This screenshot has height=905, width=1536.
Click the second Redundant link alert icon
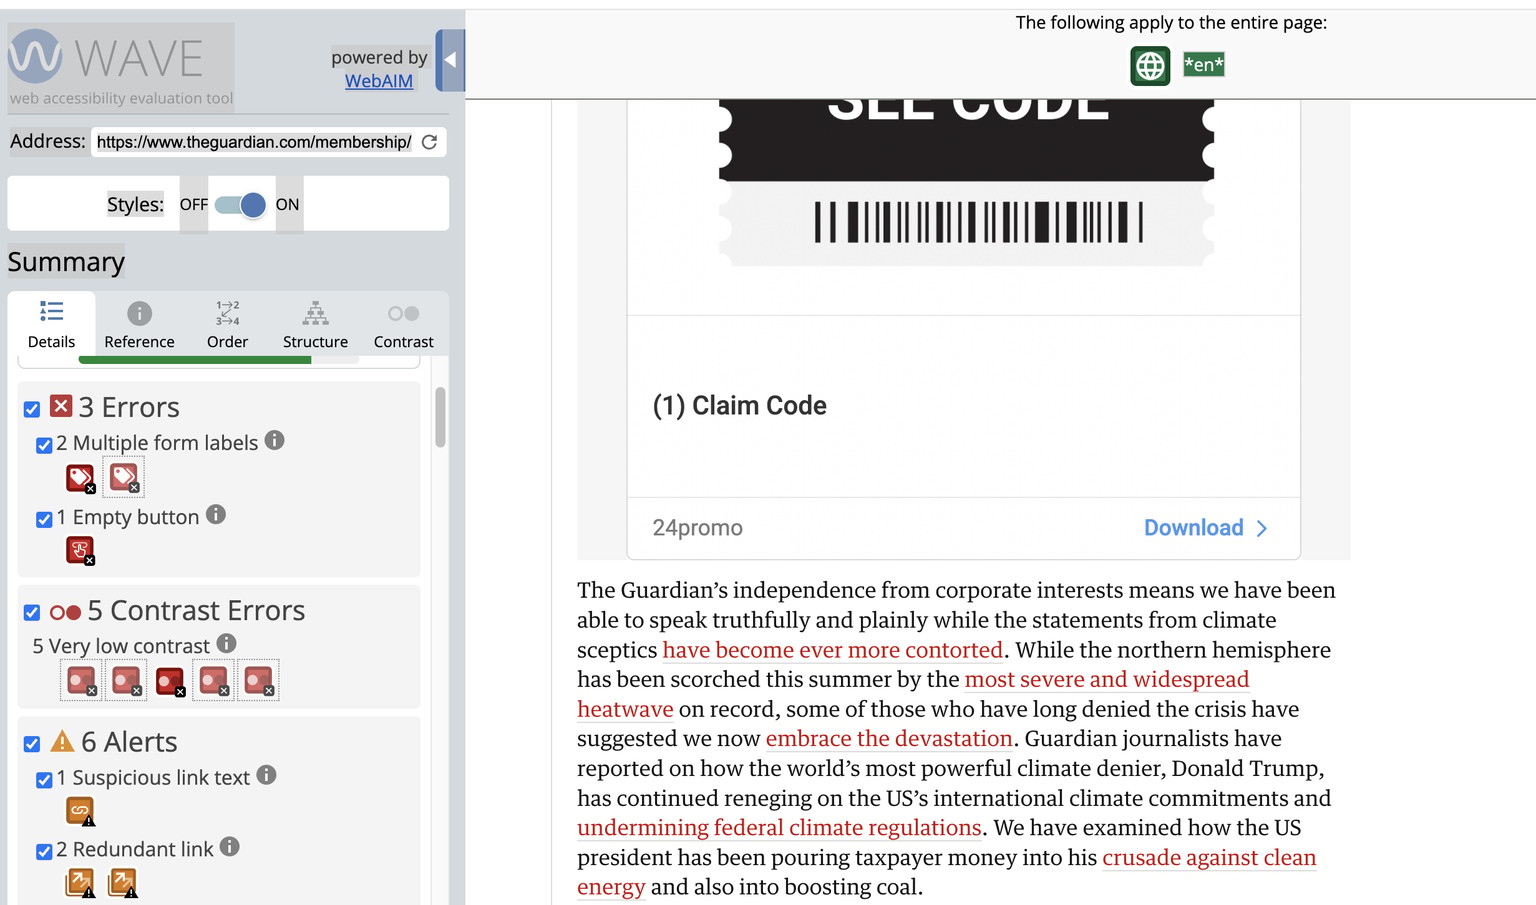(123, 883)
